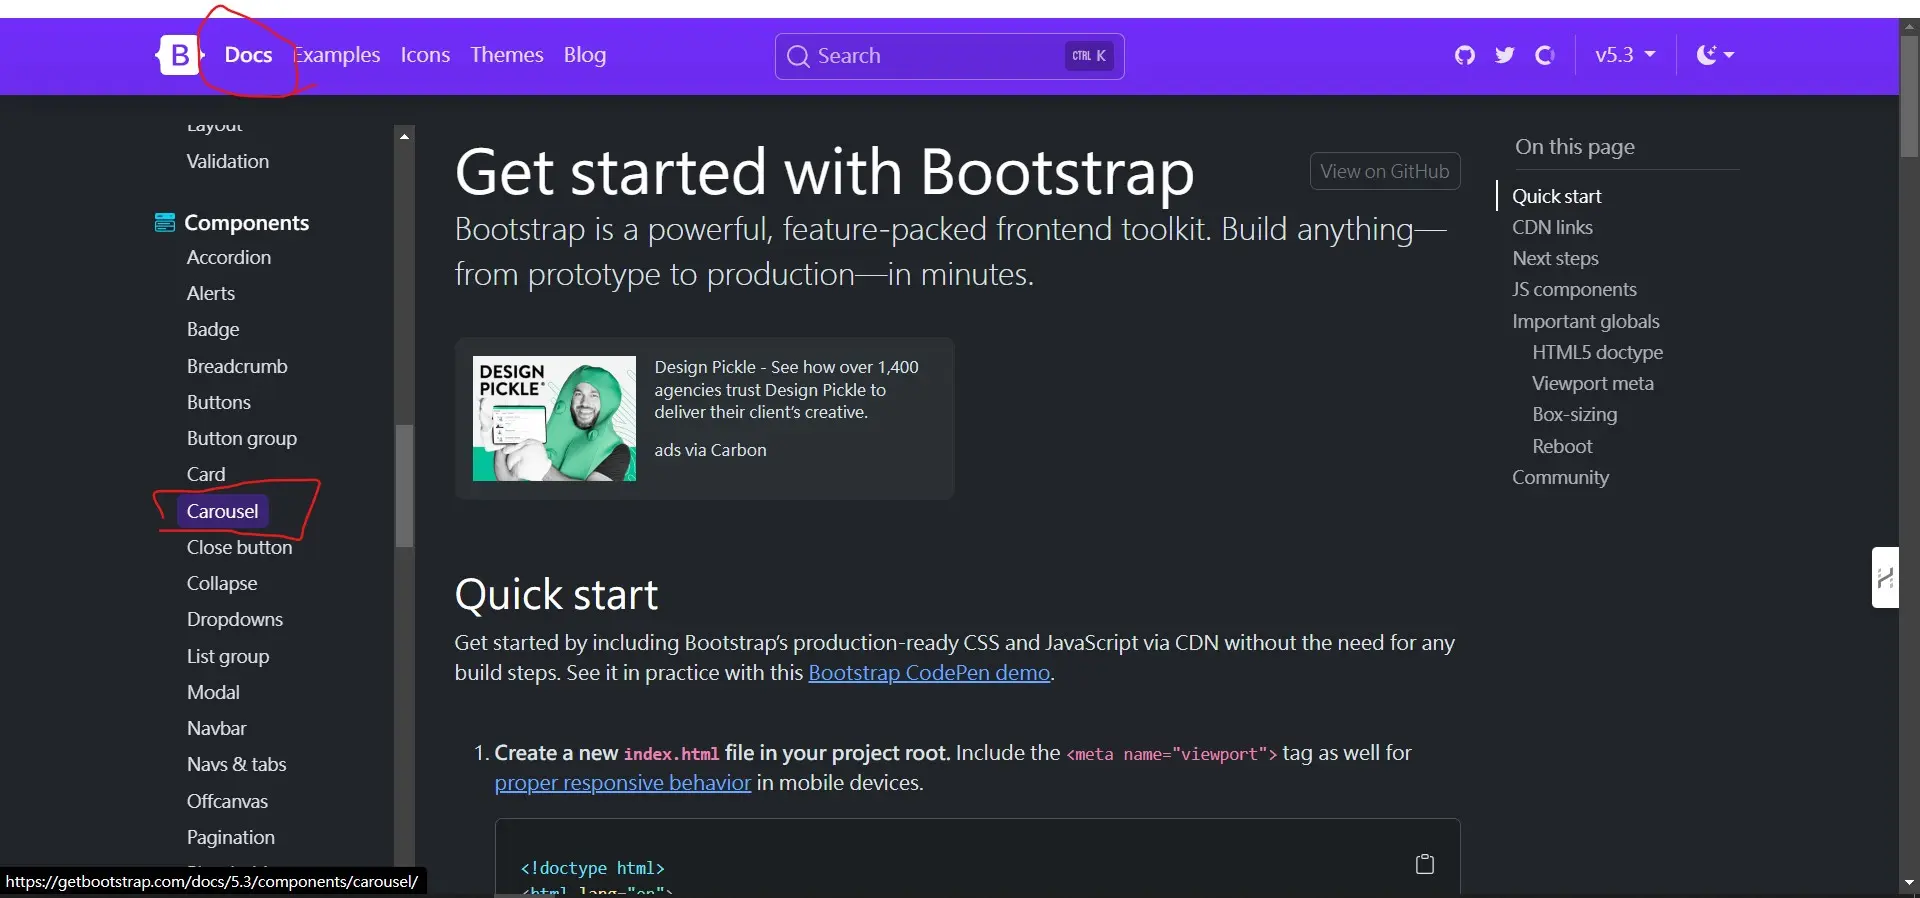Image resolution: width=1920 pixels, height=898 pixels.
Task: Go to the Icons page in the navbar
Action: (x=425, y=55)
